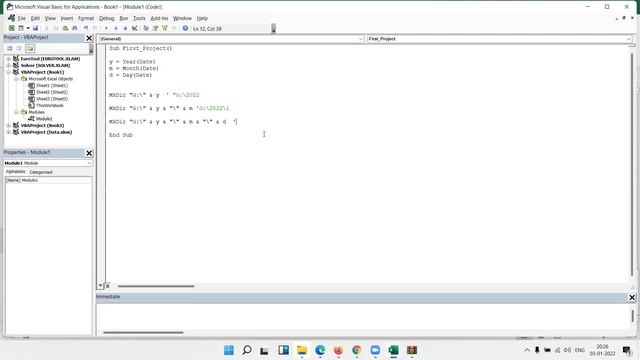Image resolution: width=640 pixels, height=360 pixels.
Task: Close the Properties - Module1 panel
Action: 89,153
